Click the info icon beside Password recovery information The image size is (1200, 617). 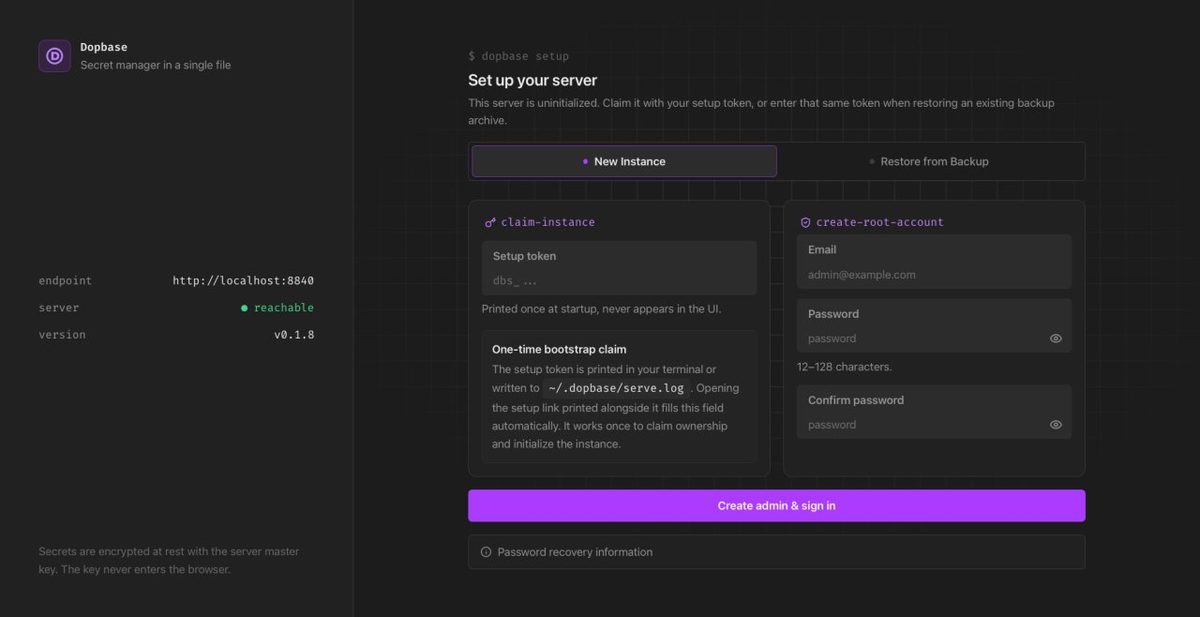tap(486, 552)
